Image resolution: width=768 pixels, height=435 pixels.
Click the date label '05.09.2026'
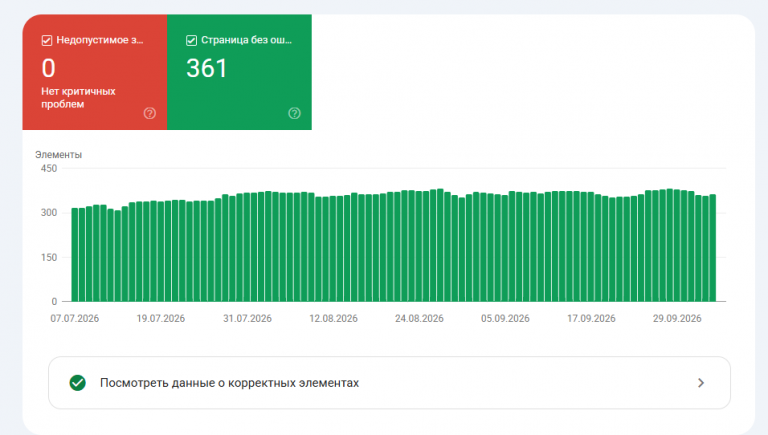point(505,318)
